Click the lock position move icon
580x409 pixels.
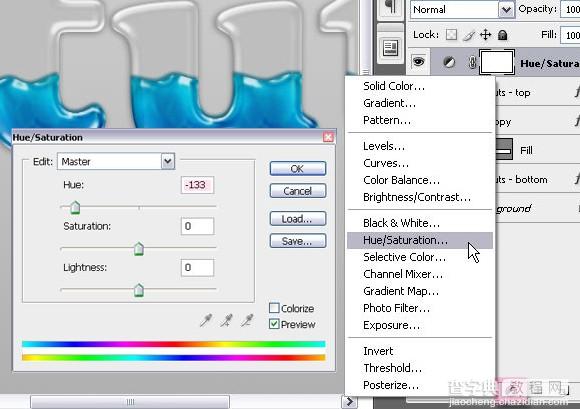pyautogui.click(x=485, y=35)
